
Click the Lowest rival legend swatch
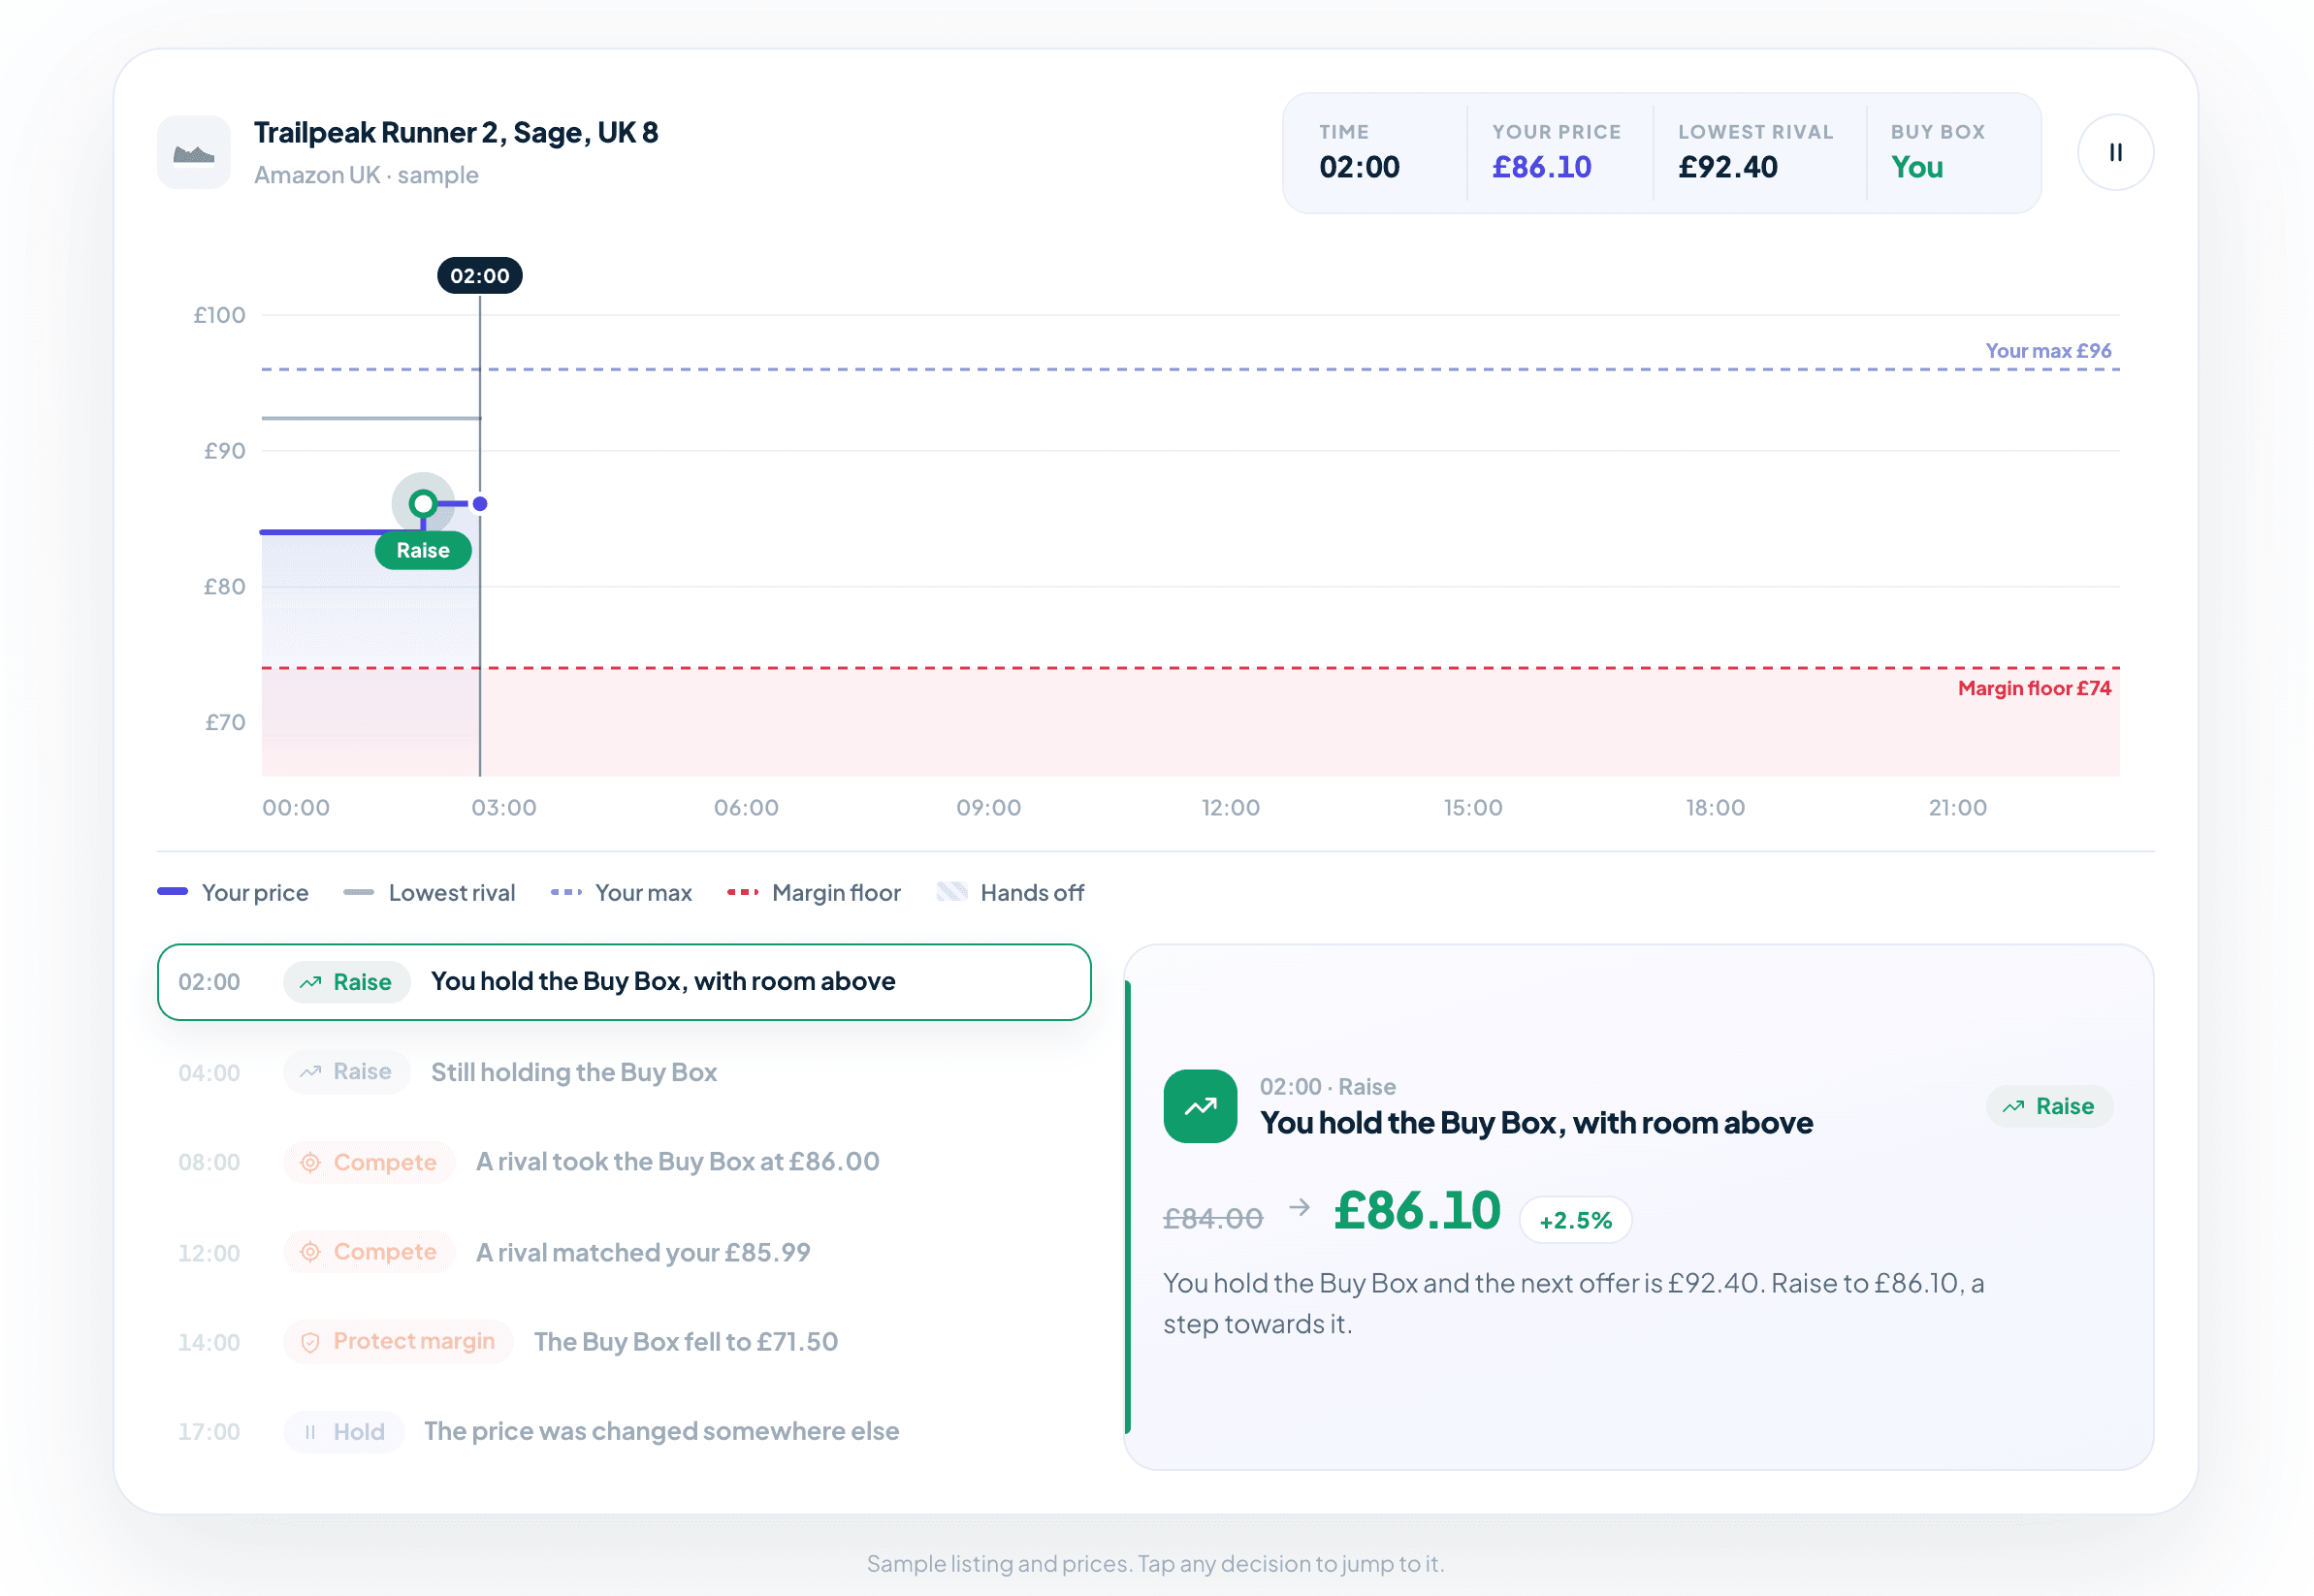358,892
